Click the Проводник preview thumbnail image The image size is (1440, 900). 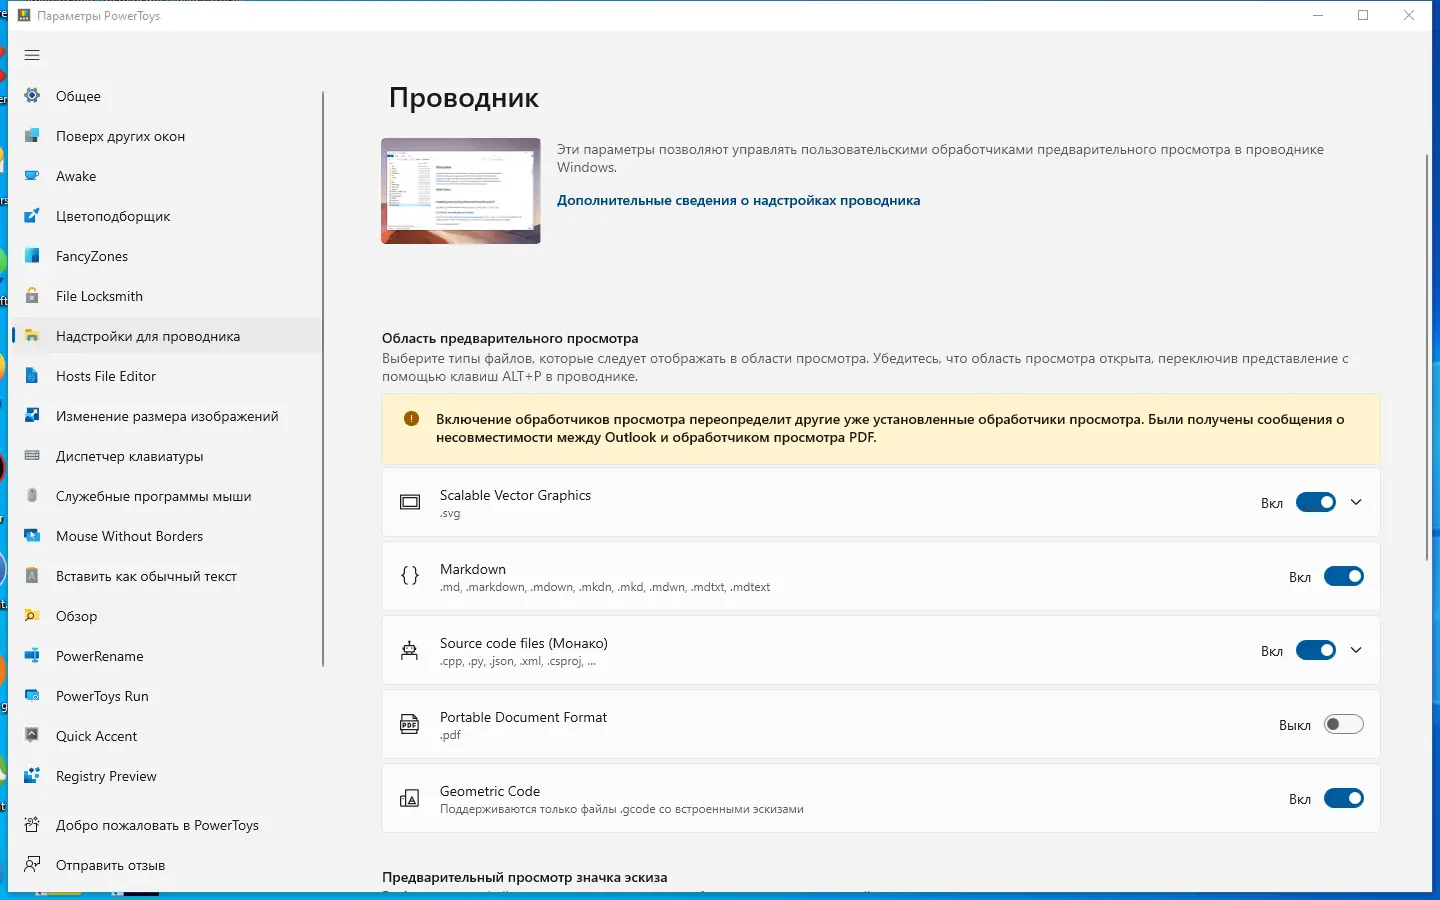click(x=461, y=191)
